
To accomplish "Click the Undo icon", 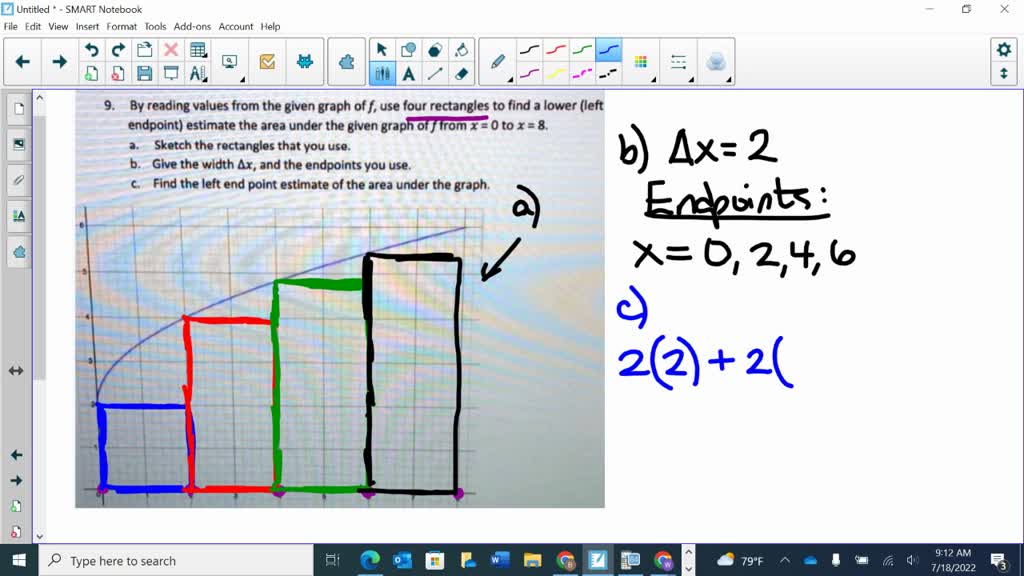I will (93, 48).
